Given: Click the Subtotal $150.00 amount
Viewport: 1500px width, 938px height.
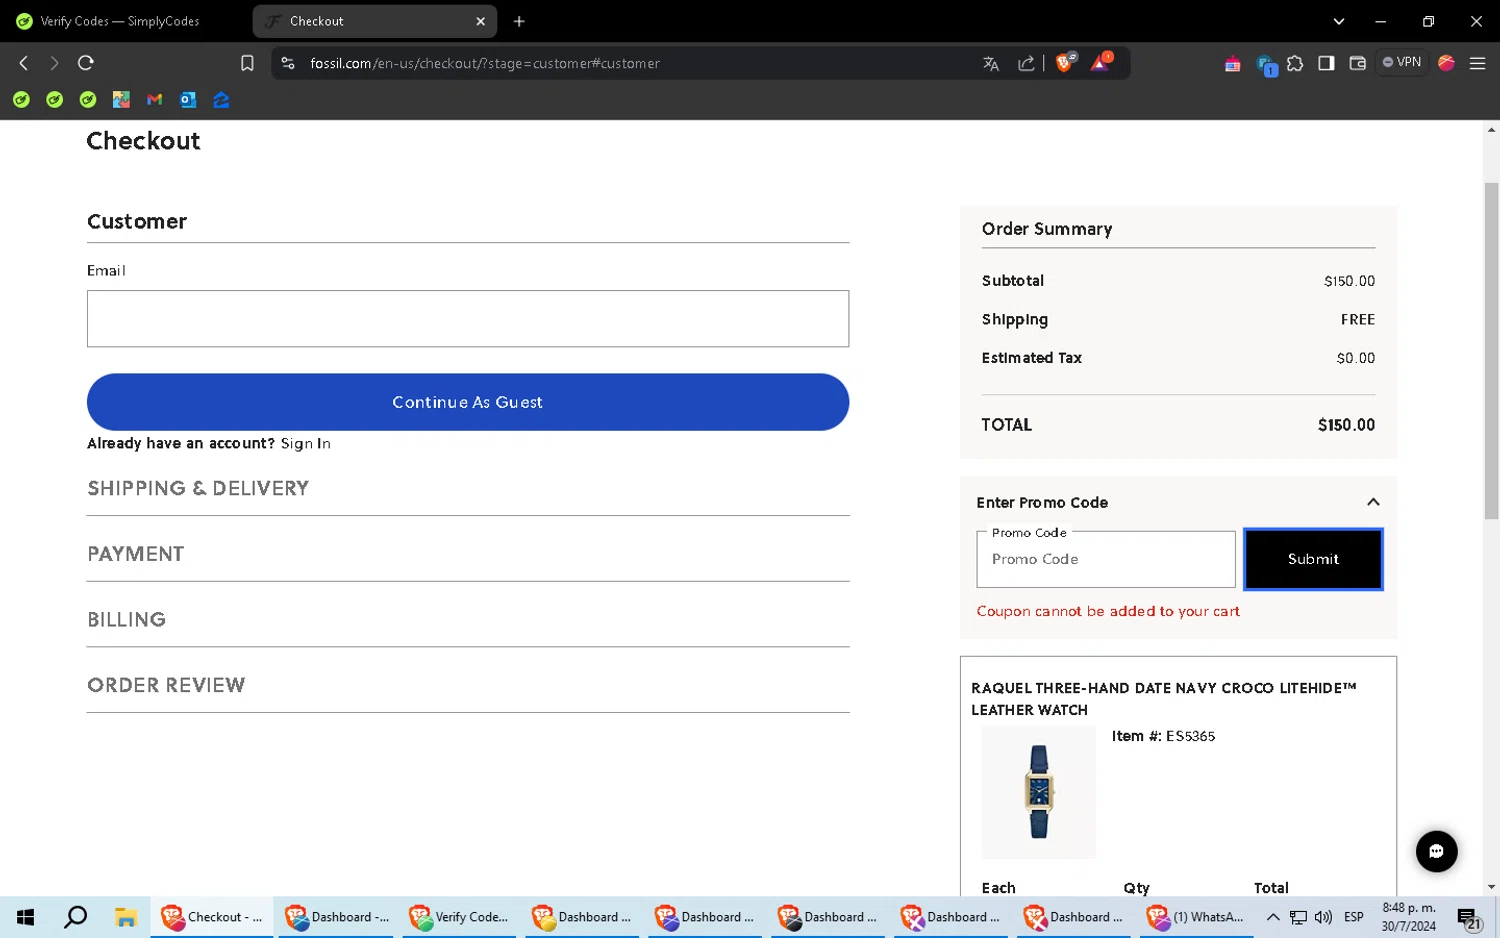Looking at the screenshot, I should tap(1349, 281).
